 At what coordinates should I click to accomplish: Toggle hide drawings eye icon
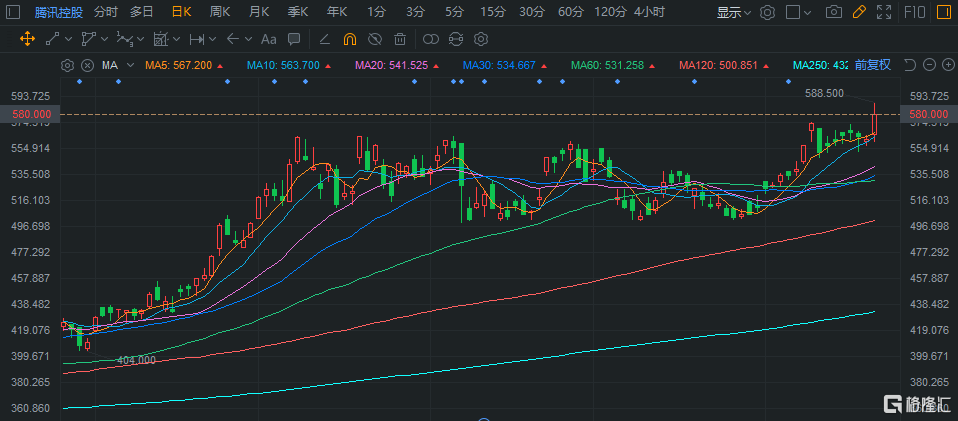374,39
